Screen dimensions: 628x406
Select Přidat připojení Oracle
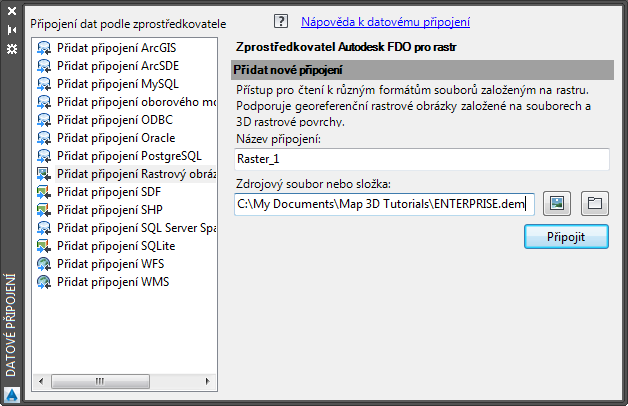(x=116, y=138)
